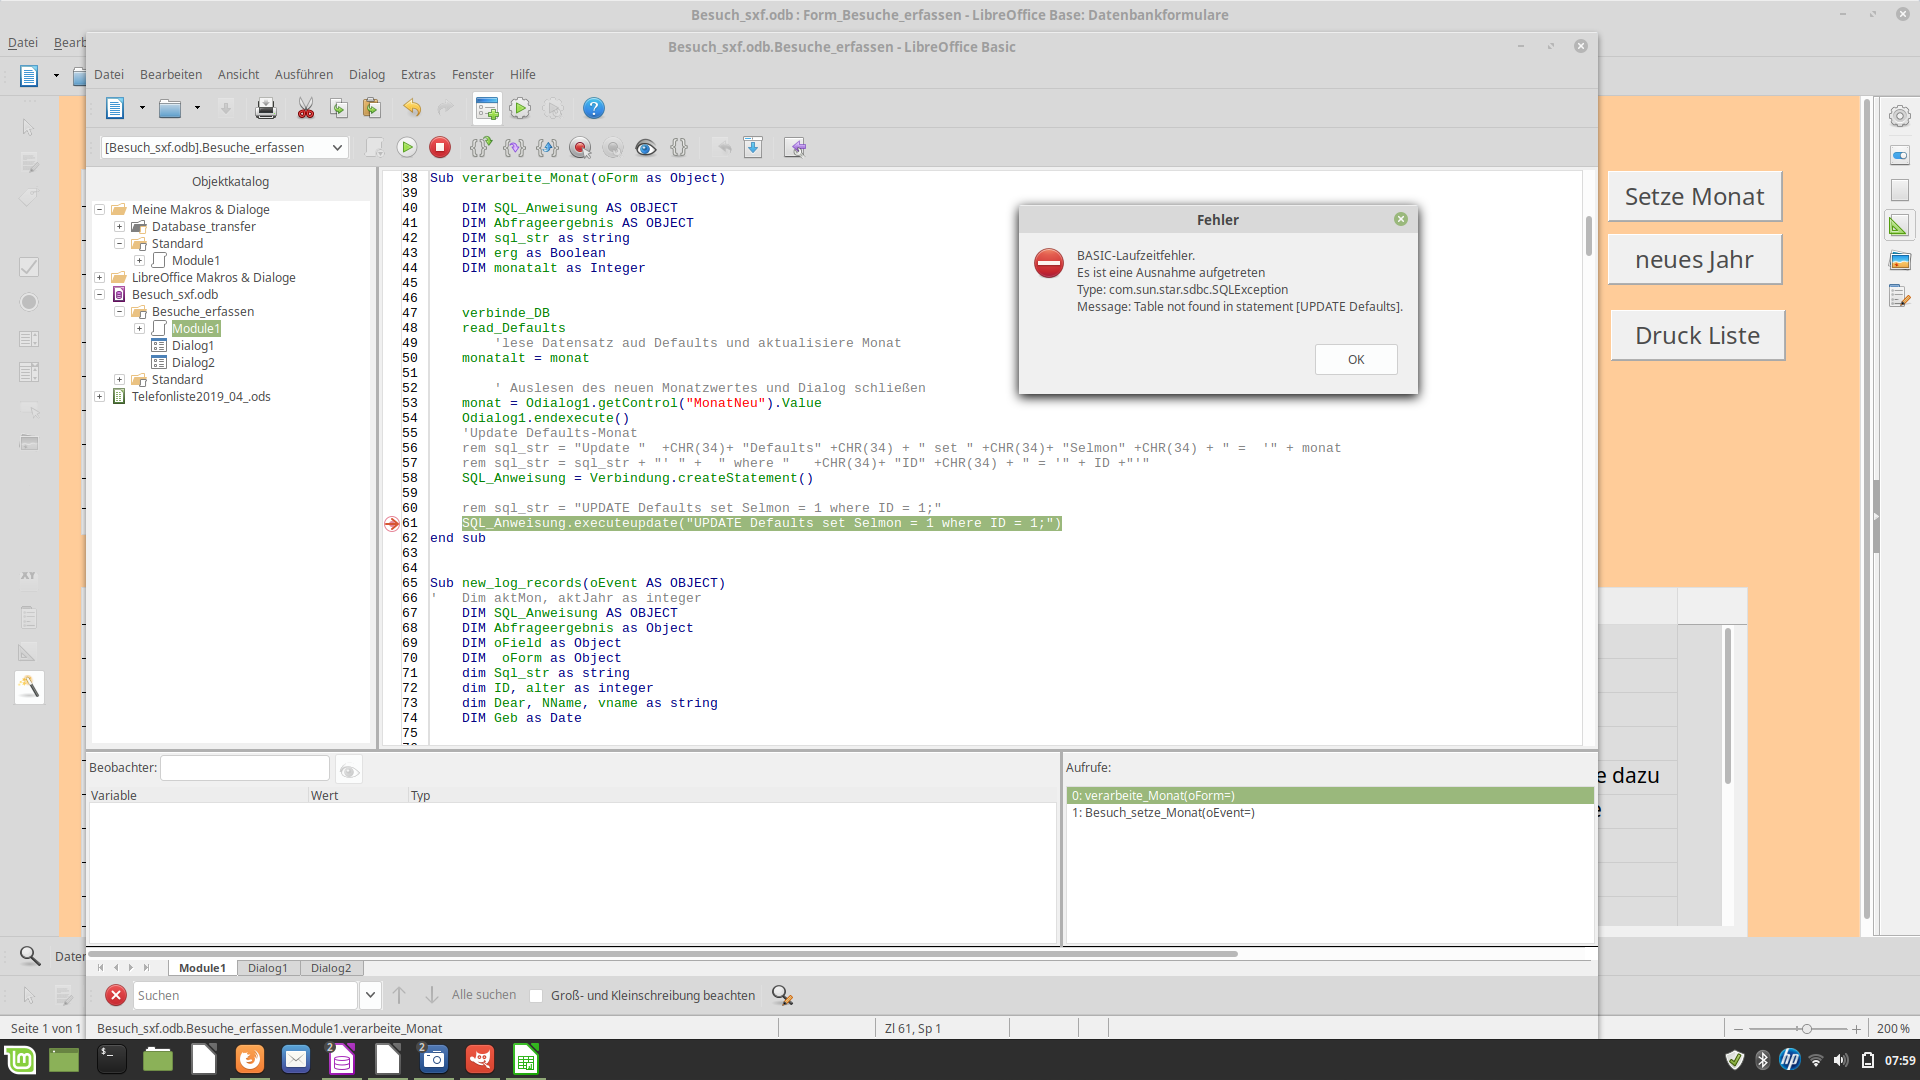The height and width of the screenshot is (1080, 1920).
Task: Expand the Telefonliste2019_04_.ods tree node
Action: point(100,397)
